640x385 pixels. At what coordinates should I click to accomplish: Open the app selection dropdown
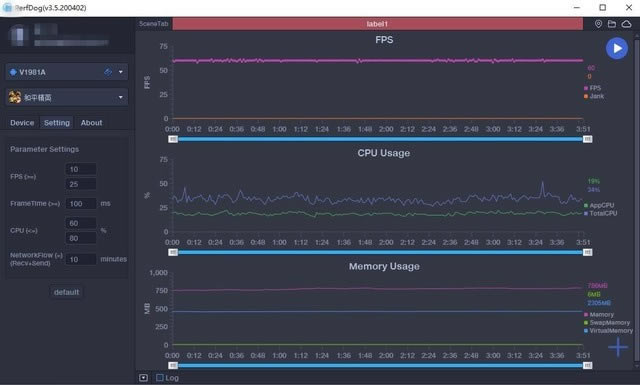click(67, 97)
